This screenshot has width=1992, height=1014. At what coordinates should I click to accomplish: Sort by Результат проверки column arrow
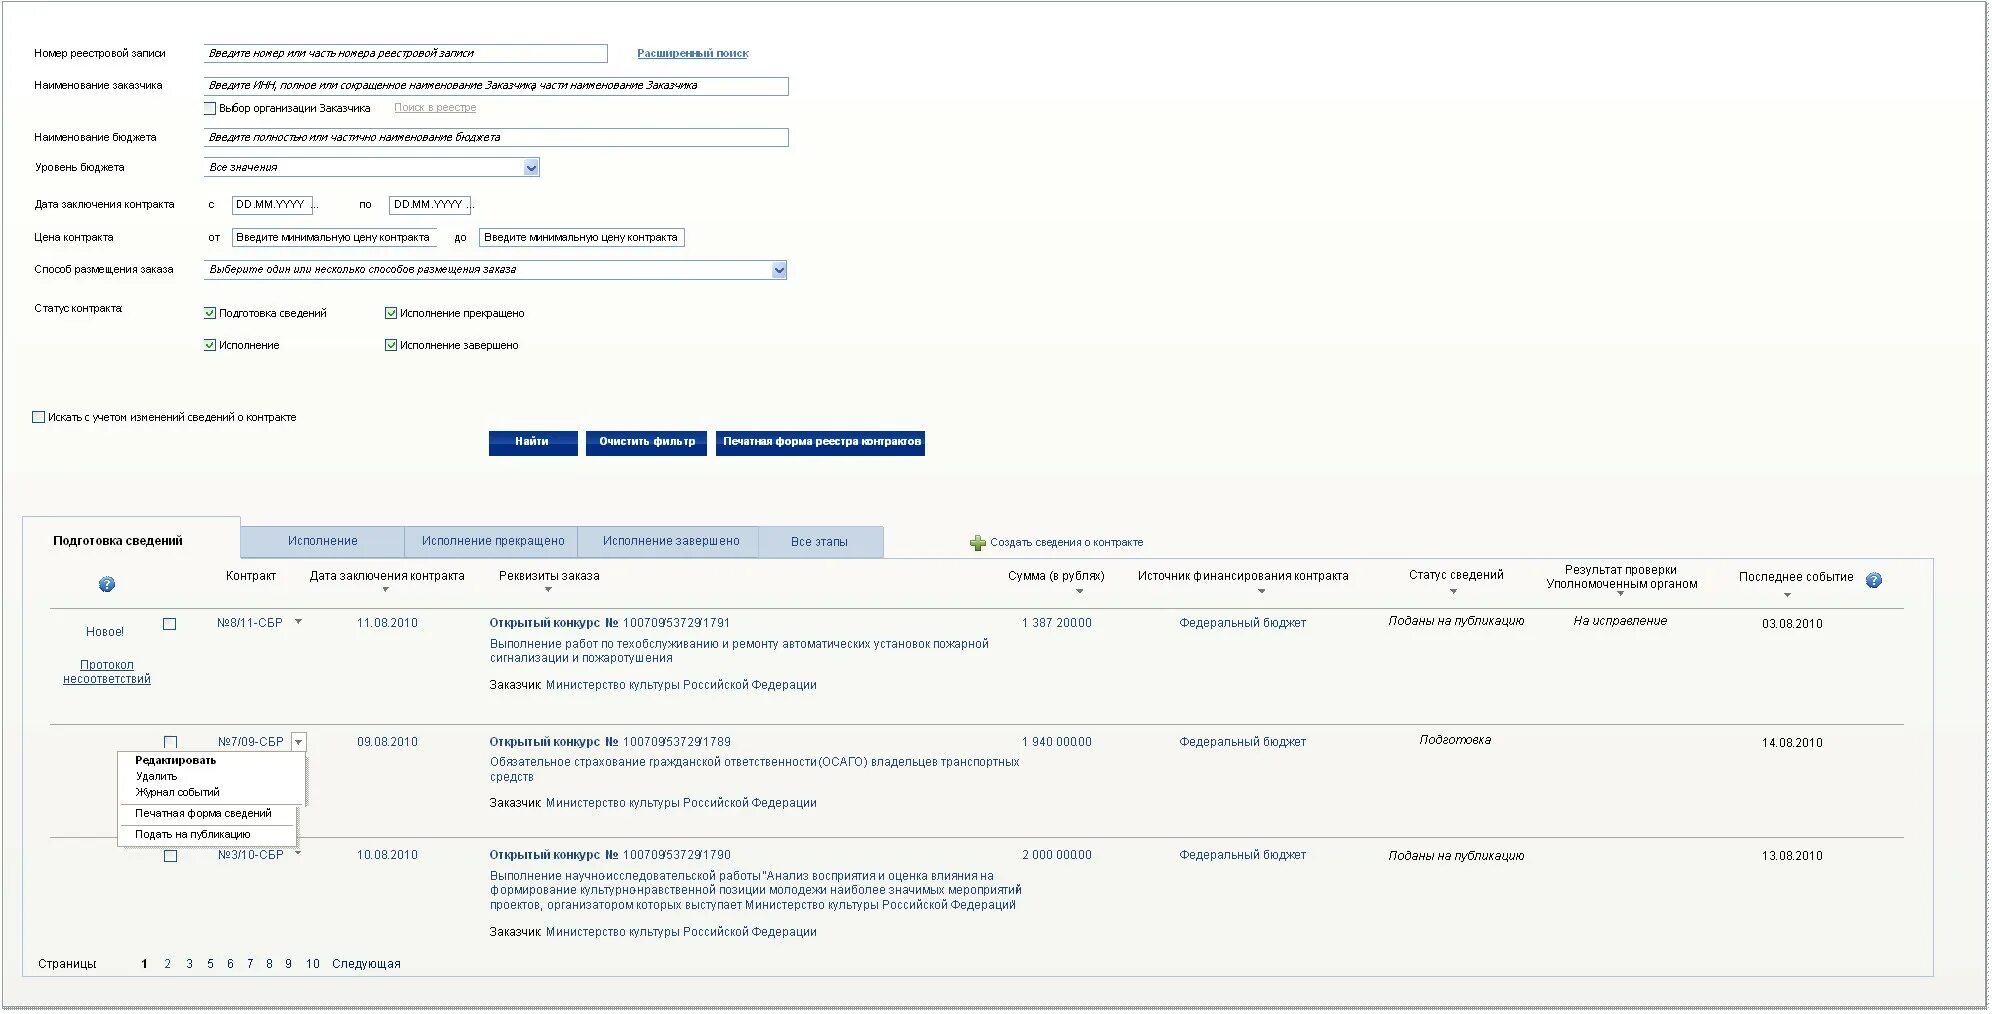(1620, 595)
